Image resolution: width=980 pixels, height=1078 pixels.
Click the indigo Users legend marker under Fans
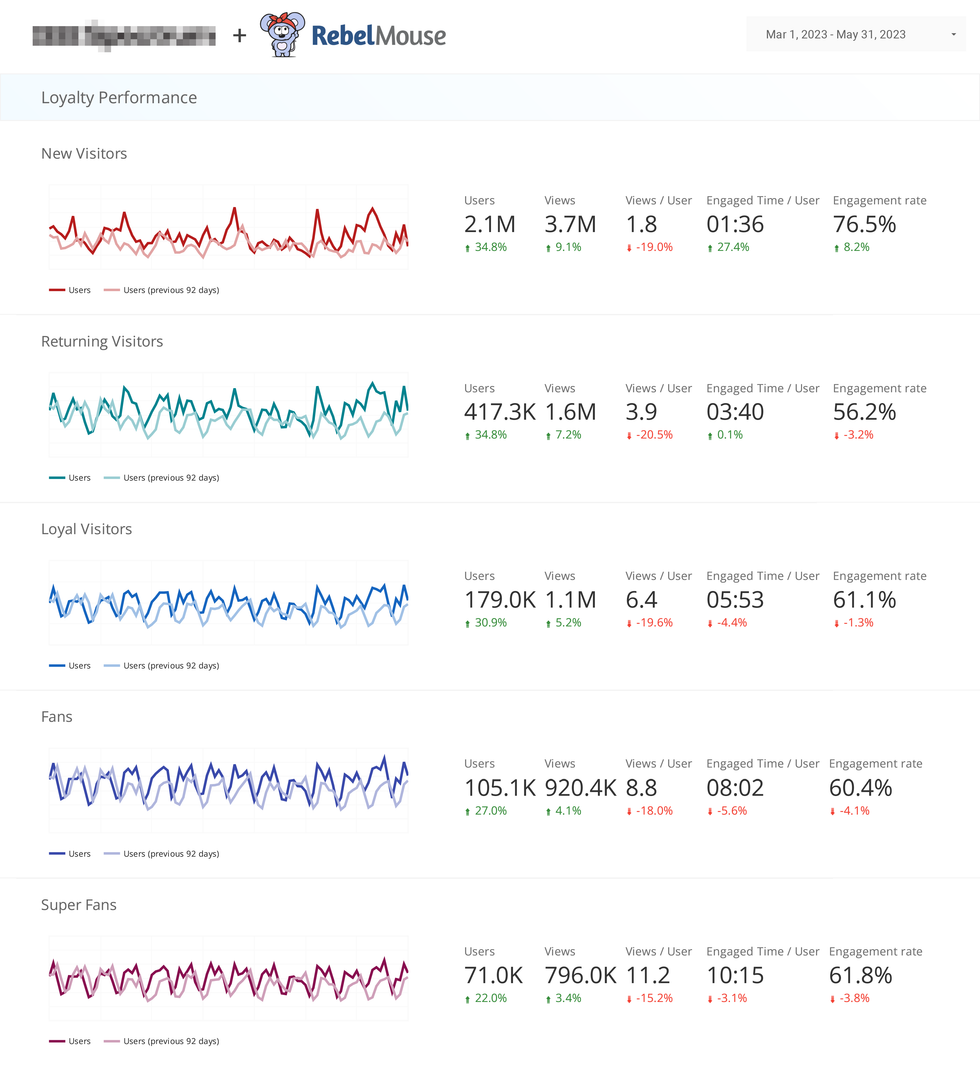click(56, 853)
